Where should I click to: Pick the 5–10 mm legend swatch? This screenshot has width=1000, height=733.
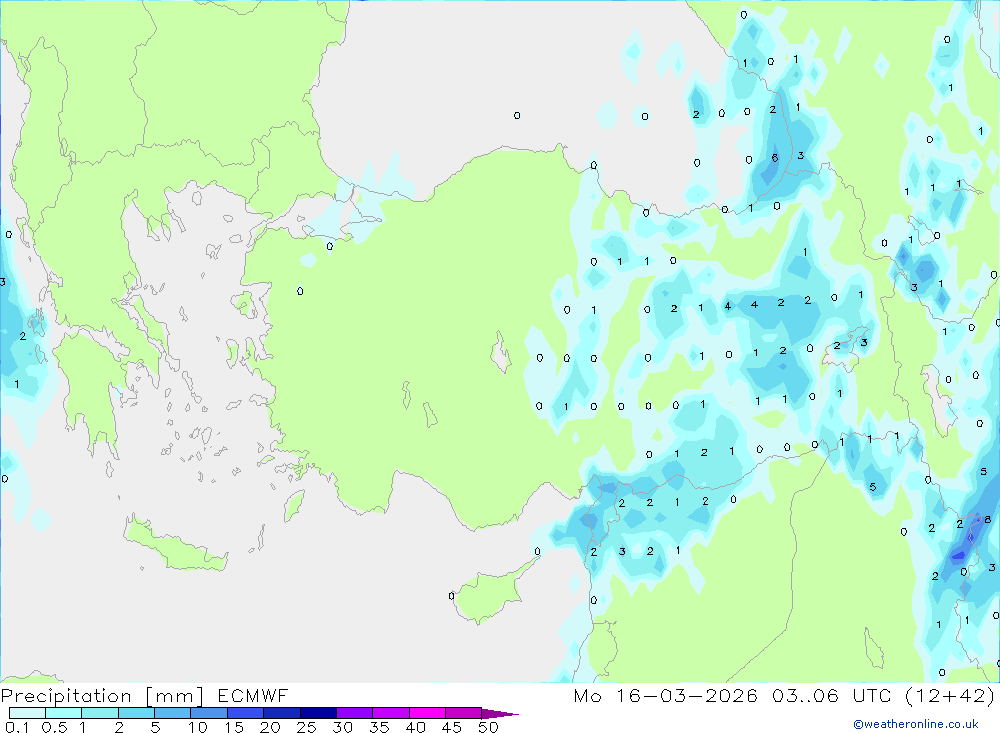click(x=173, y=713)
